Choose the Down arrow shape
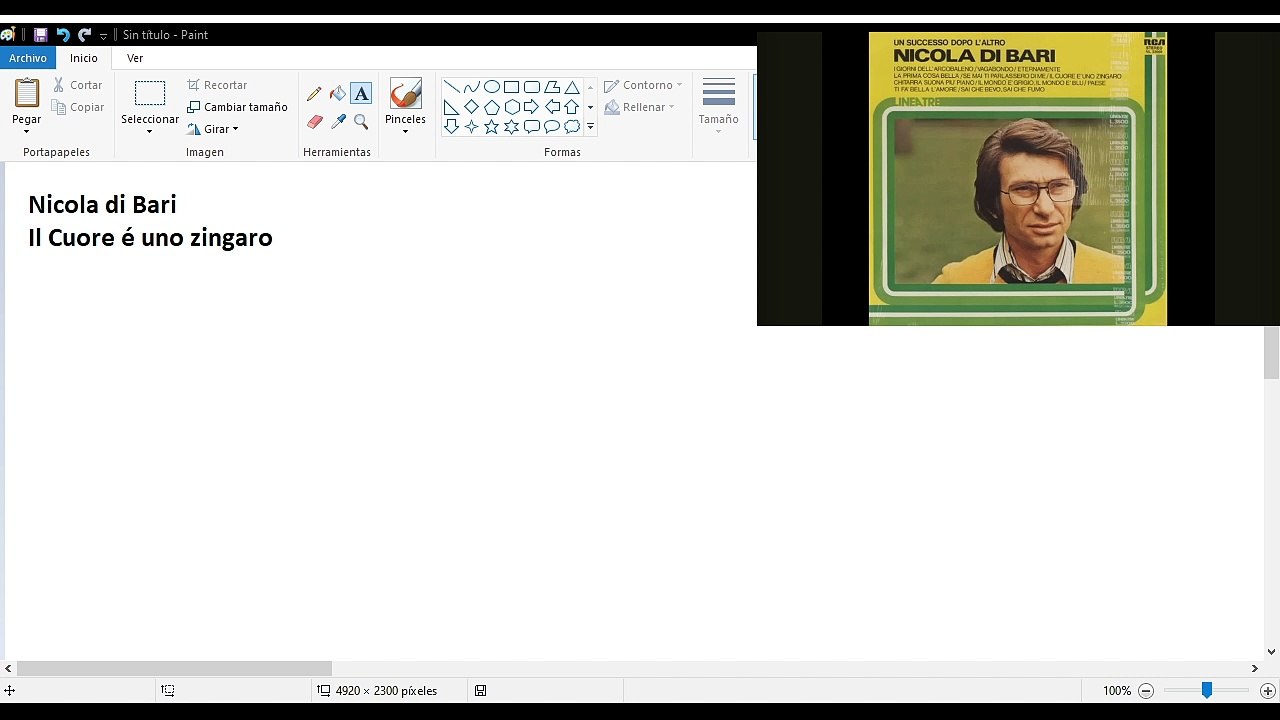Screen dimensions: 1280x720 (x=452, y=127)
